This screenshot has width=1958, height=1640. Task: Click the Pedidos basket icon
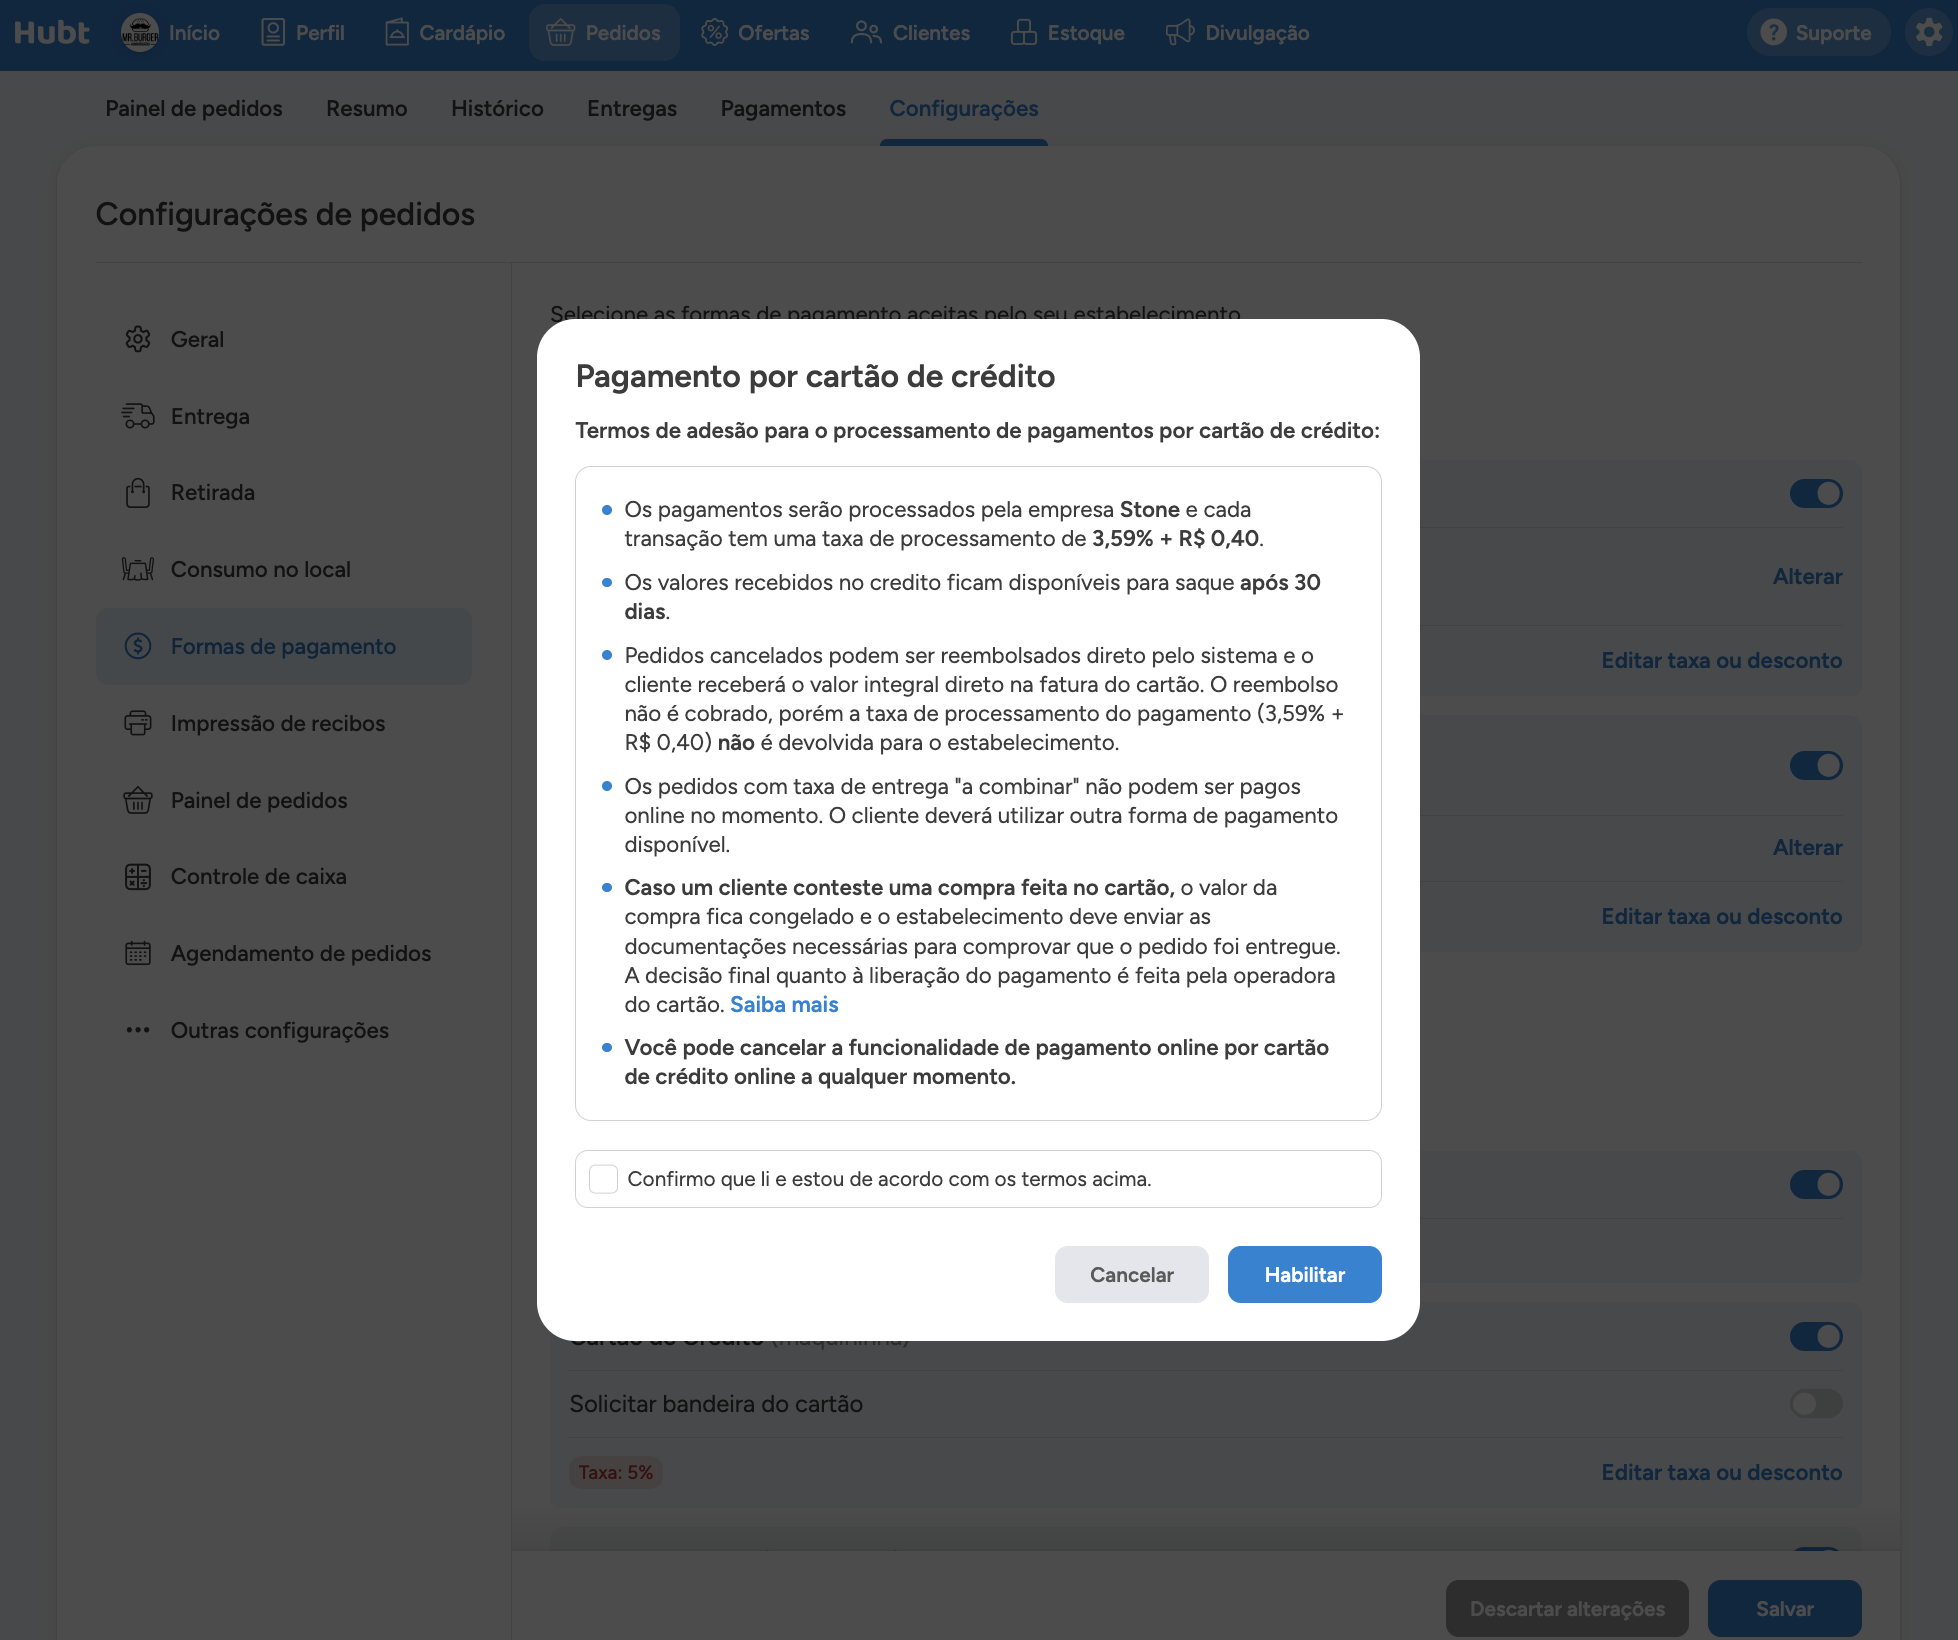point(560,33)
